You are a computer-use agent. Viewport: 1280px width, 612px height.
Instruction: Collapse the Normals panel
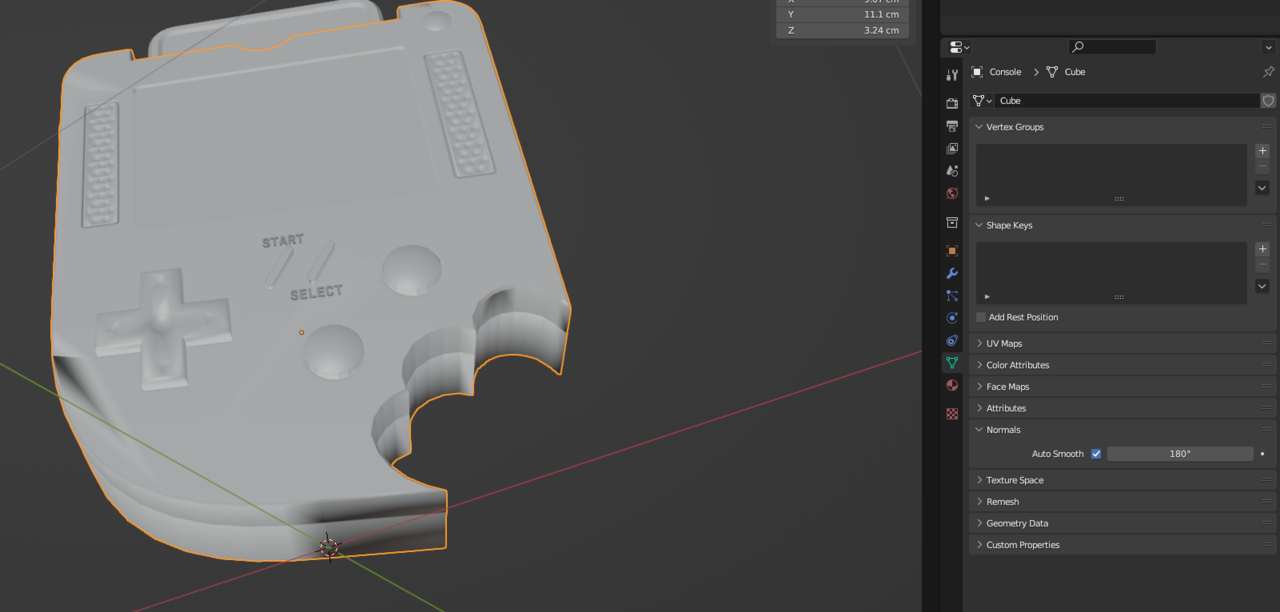tap(979, 430)
